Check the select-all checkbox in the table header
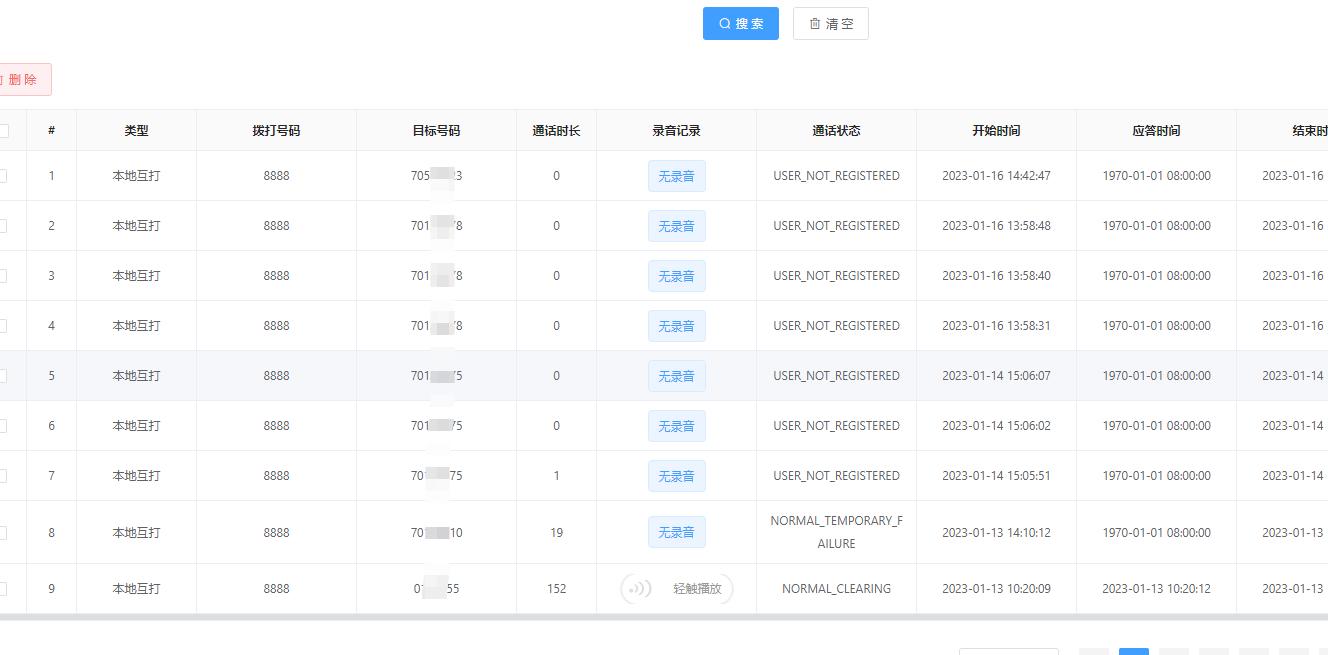Screen dimensions: 1328x655 point(4,130)
